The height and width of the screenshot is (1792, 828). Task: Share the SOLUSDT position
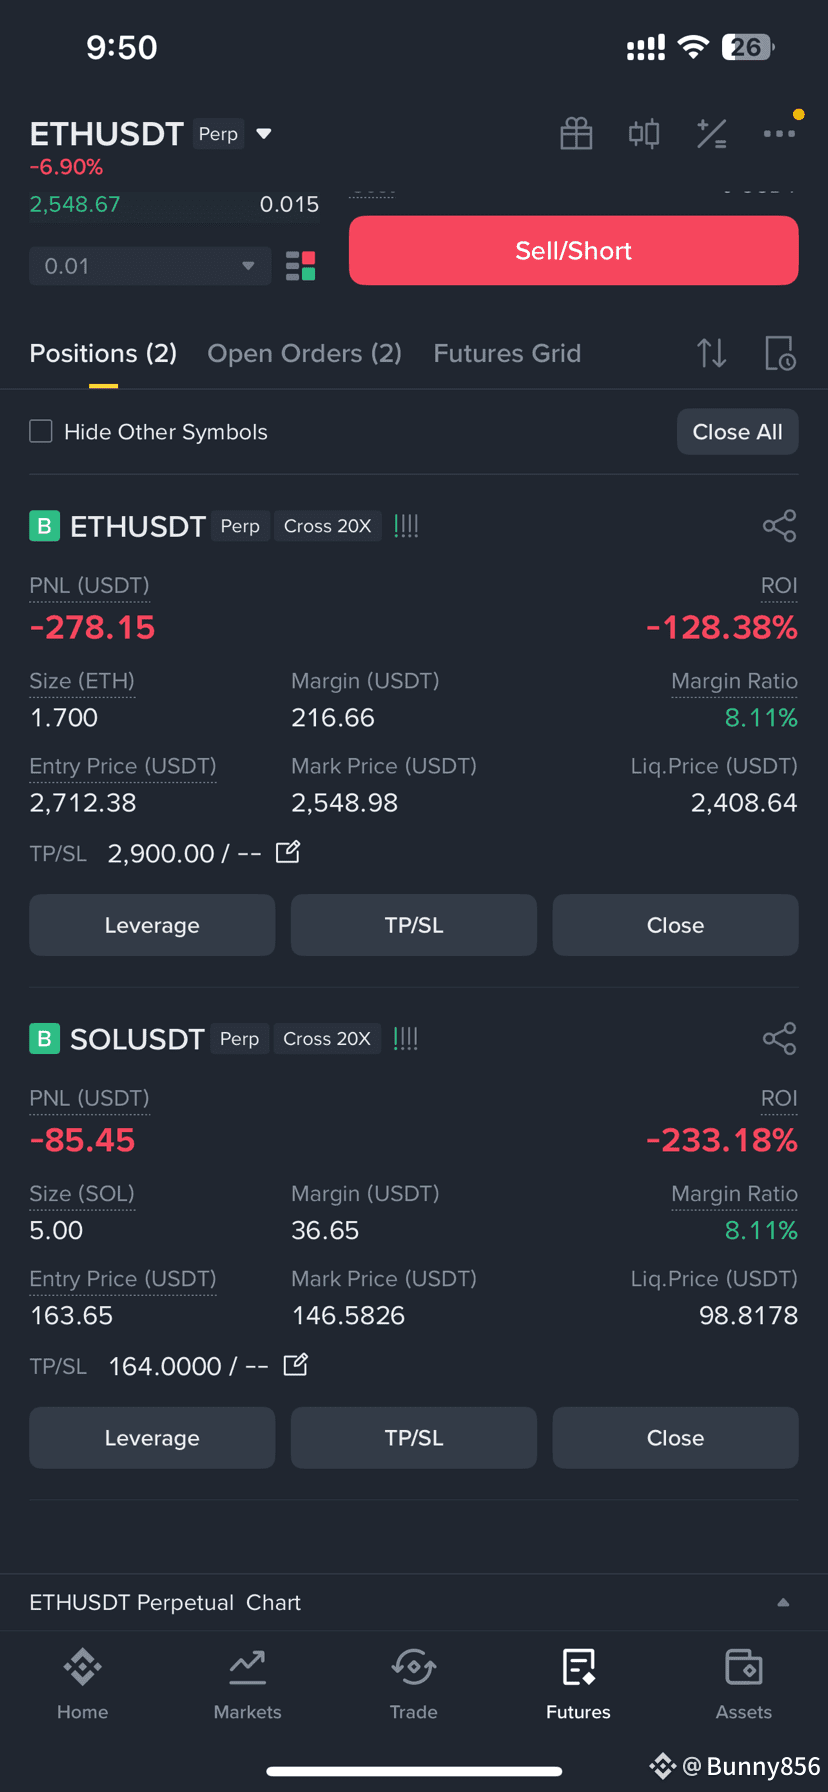[779, 1039]
